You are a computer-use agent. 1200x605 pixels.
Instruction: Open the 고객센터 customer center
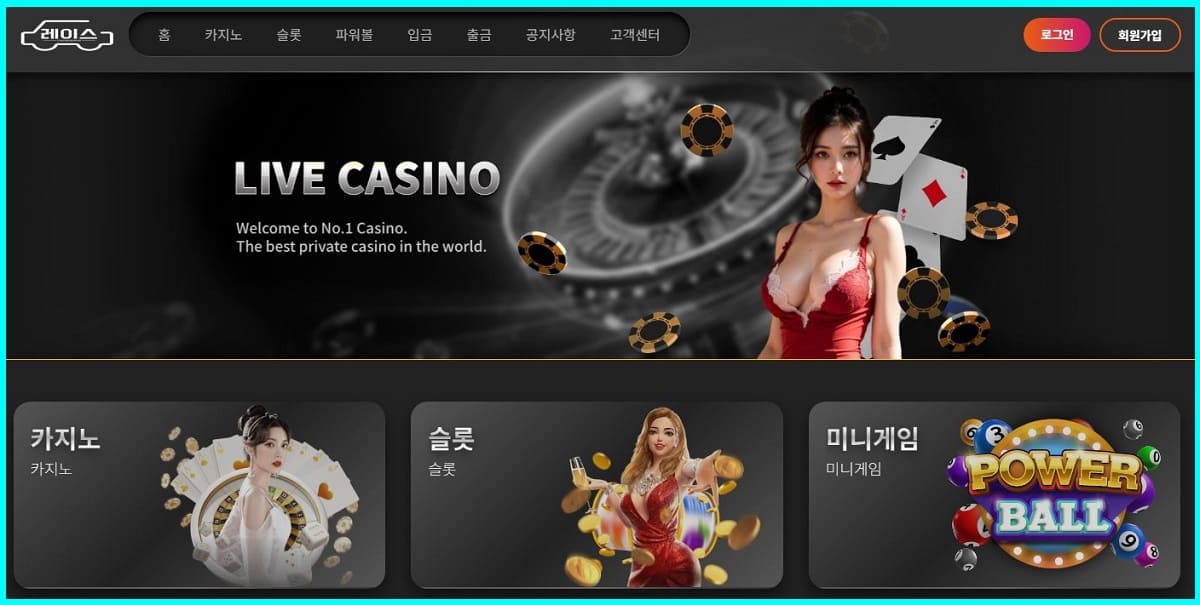(635, 35)
